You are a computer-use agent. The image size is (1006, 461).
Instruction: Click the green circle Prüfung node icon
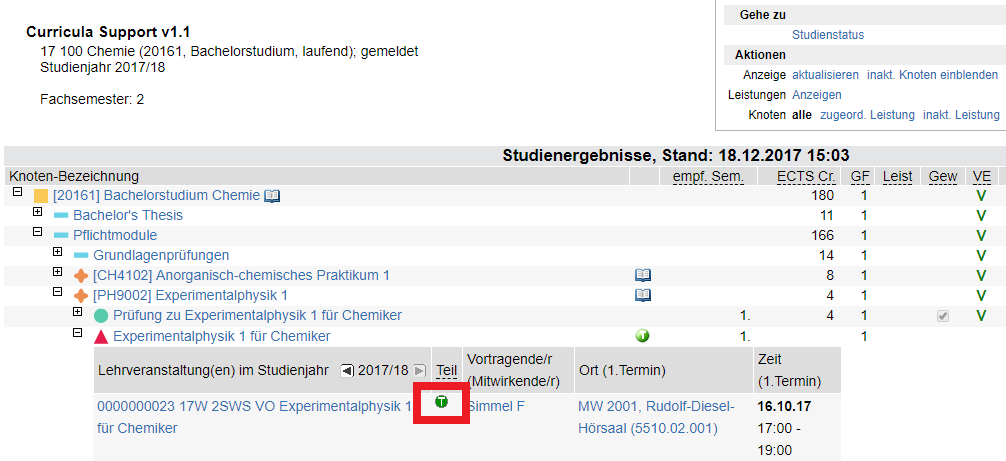[101, 316]
